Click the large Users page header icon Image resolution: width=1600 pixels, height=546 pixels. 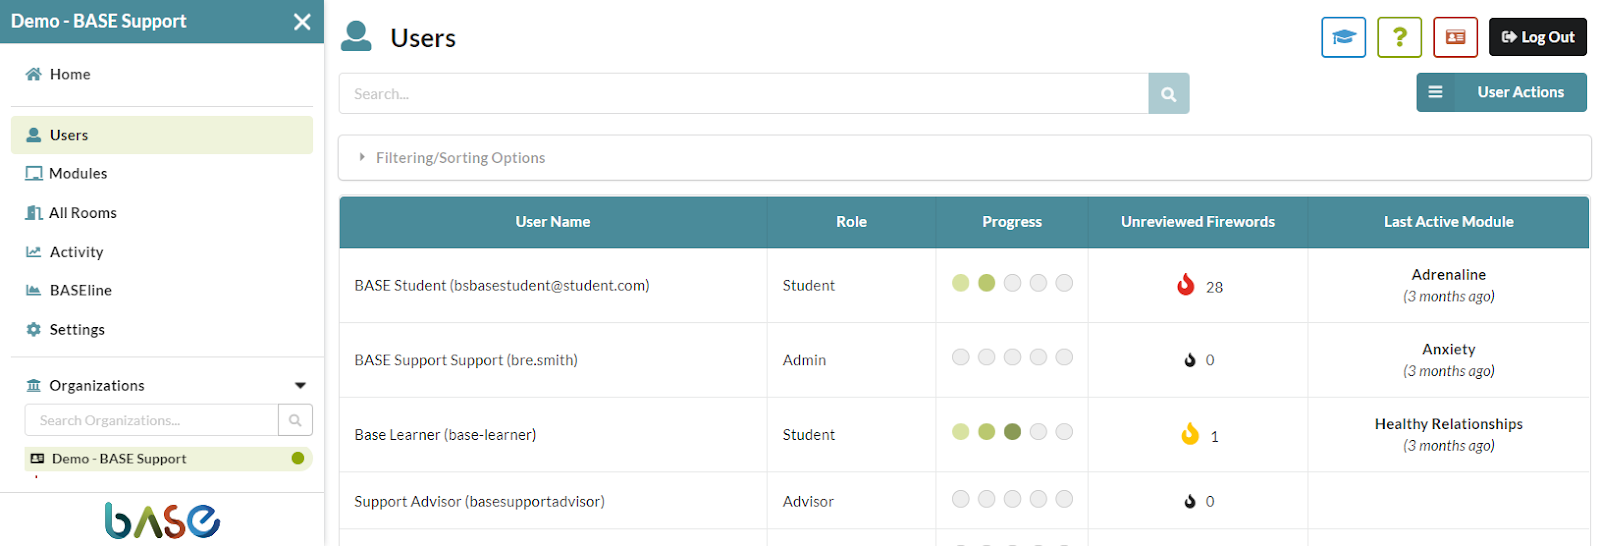[356, 36]
